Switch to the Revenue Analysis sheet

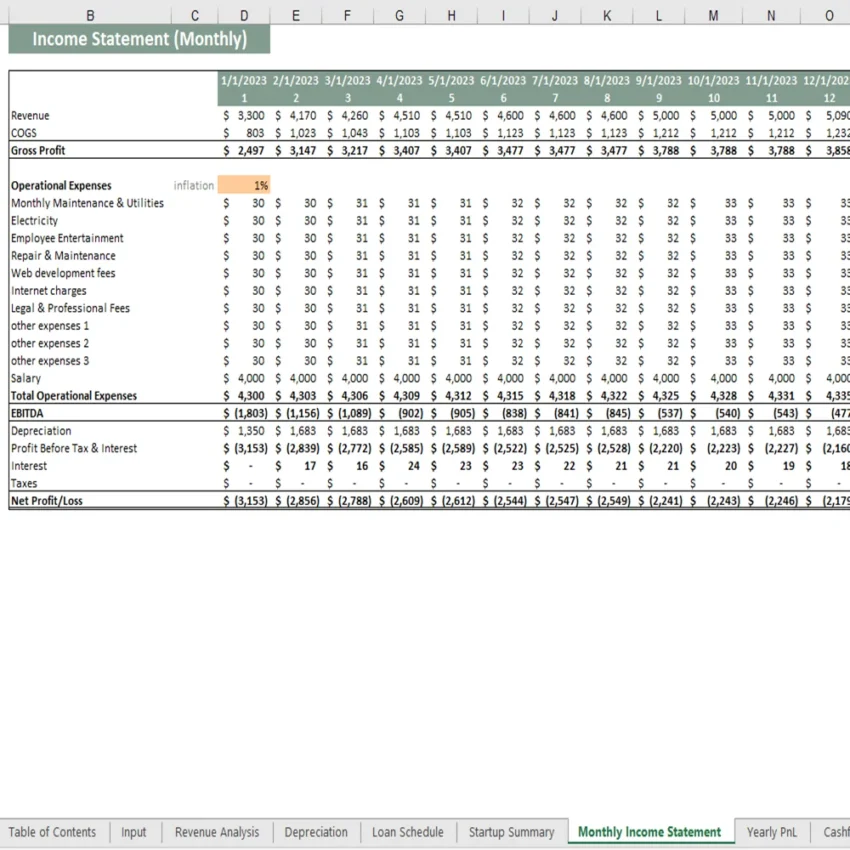(216, 831)
